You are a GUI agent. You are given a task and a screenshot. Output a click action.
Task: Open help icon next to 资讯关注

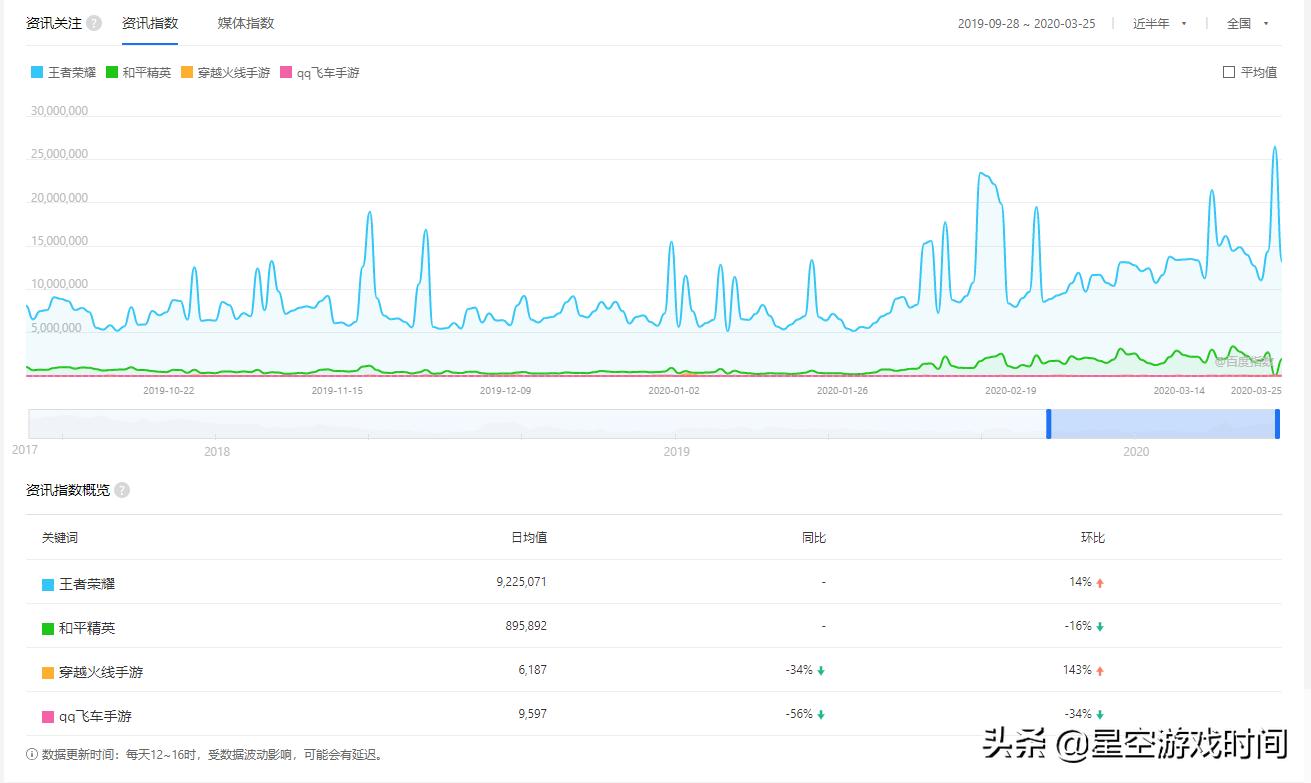point(94,23)
